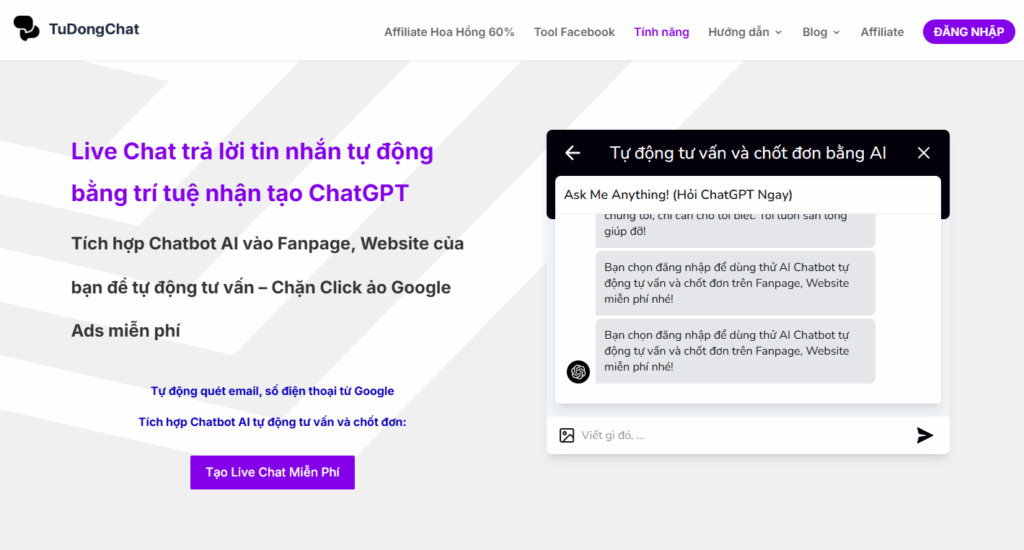
Task: Select the Tính năng menu item
Action: (661, 32)
